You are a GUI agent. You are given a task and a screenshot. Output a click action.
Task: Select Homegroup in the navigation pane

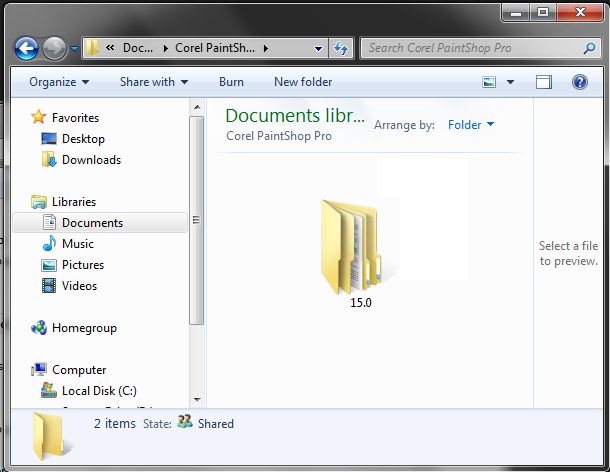(84, 328)
